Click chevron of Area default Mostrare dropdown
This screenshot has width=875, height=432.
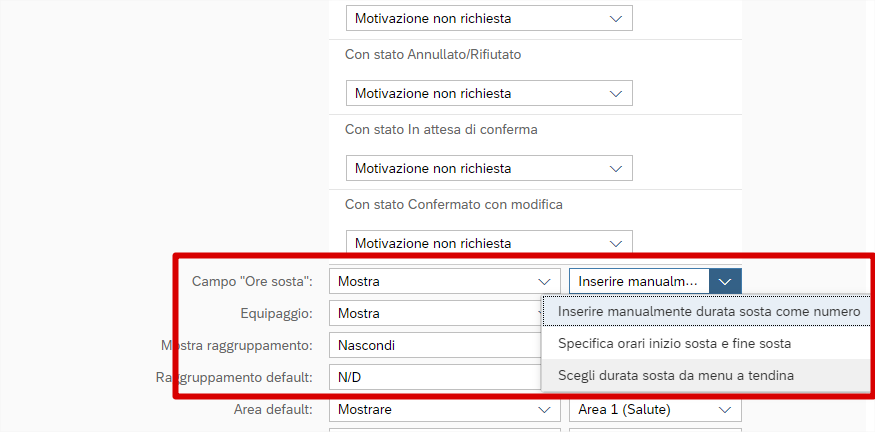544,409
